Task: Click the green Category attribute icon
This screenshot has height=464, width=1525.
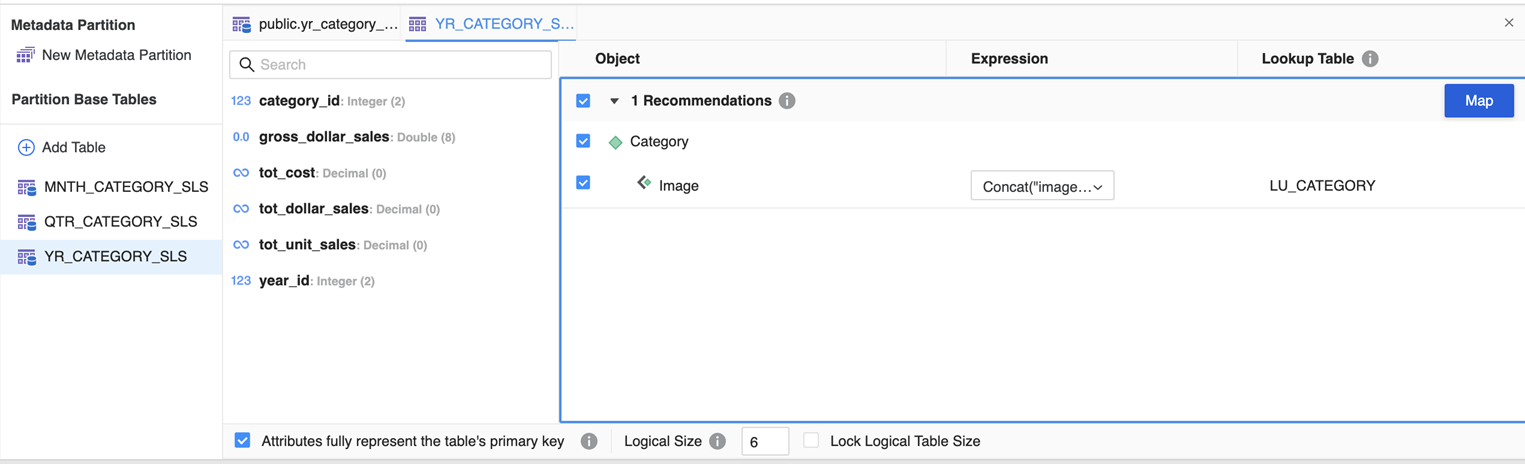Action: click(x=616, y=142)
